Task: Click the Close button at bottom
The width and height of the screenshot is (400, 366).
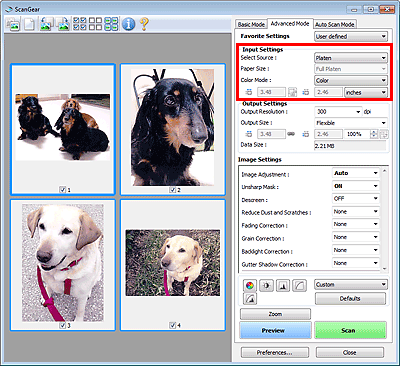Action: click(350, 353)
